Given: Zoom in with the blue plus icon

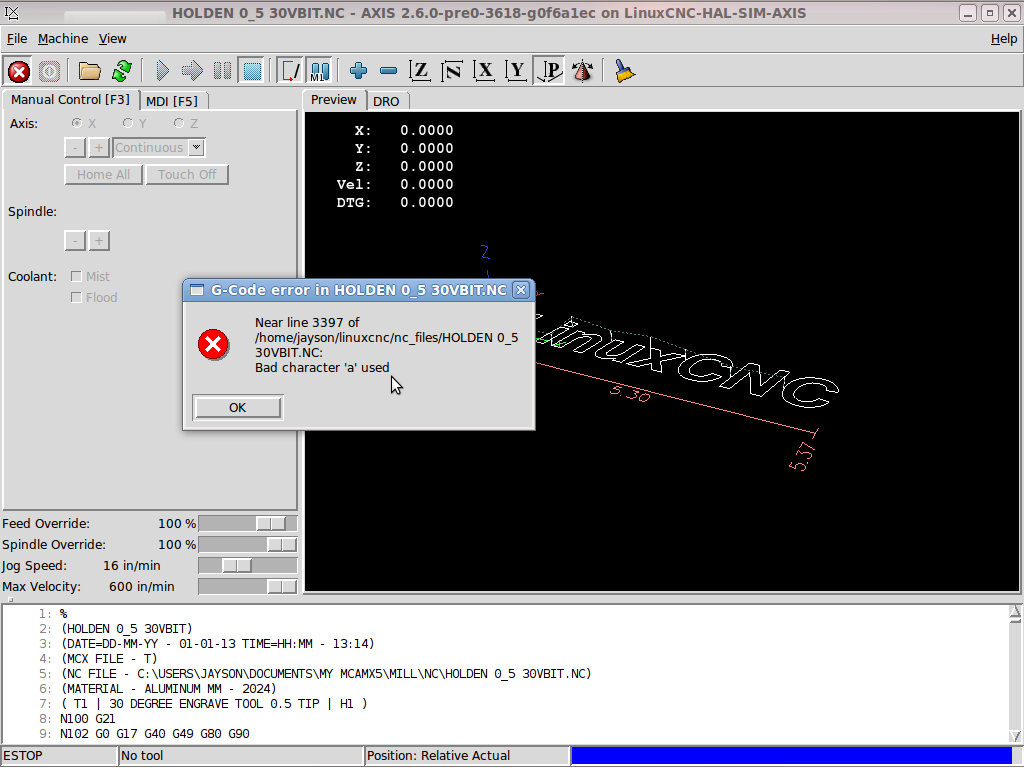Looking at the screenshot, I should tap(359, 71).
